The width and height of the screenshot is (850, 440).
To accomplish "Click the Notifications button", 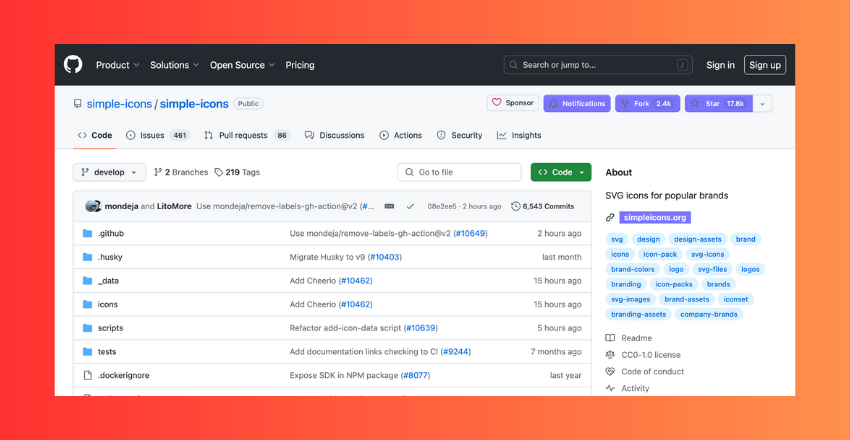I will click(577, 103).
